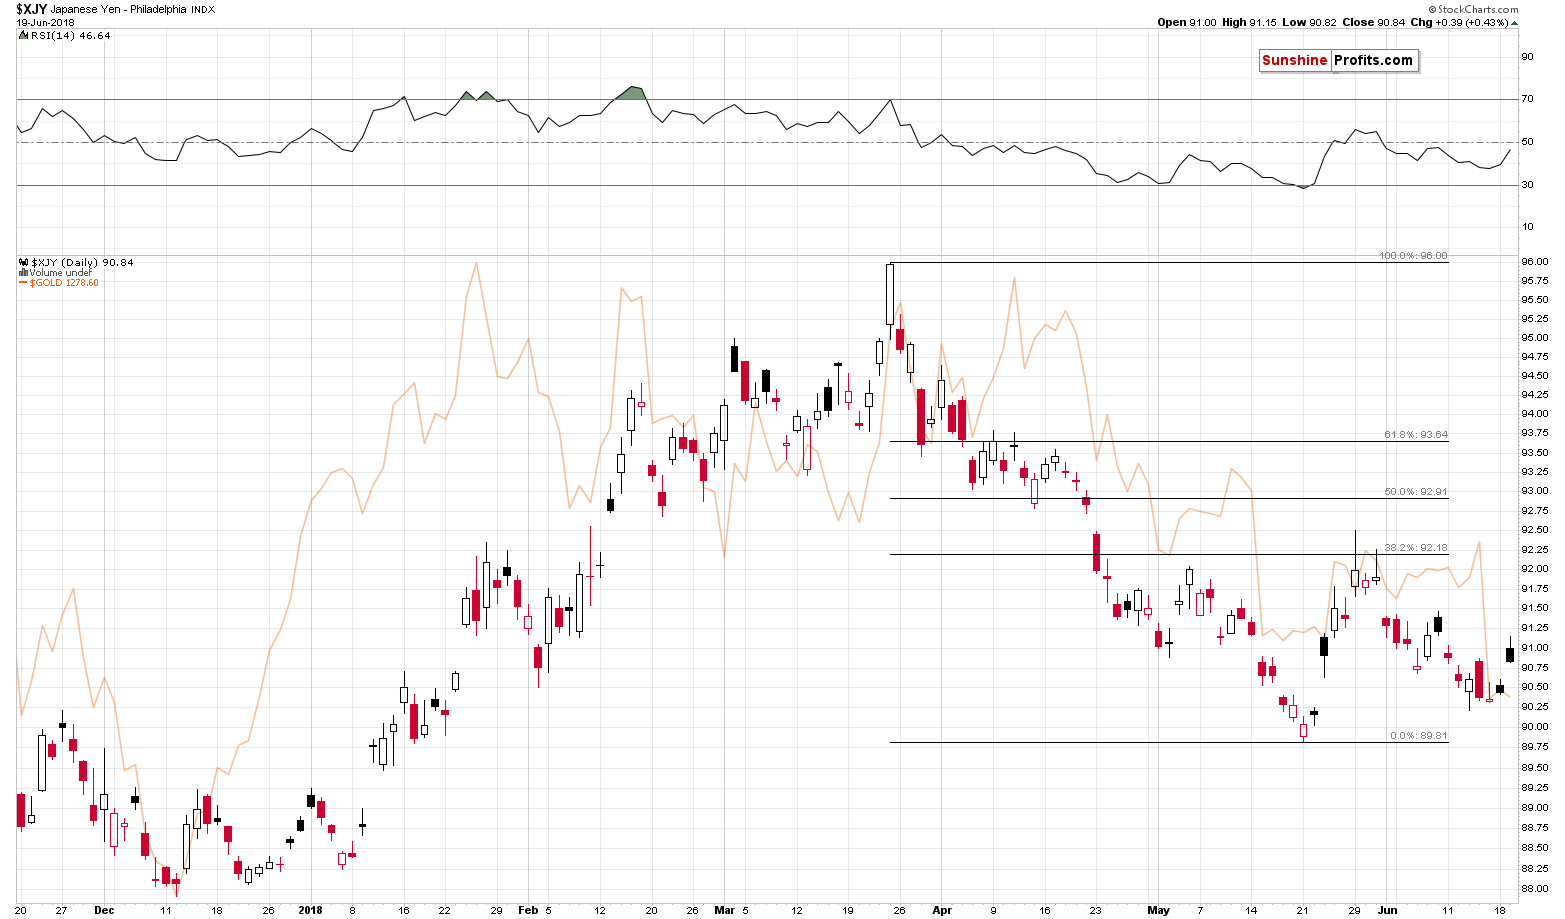1565x919 pixels.
Task: Click the 2018 year marker on date axis
Action: pyautogui.click(x=311, y=911)
